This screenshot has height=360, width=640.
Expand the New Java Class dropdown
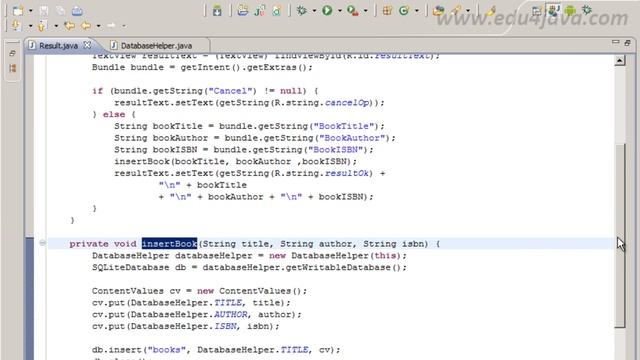point(416,11)
